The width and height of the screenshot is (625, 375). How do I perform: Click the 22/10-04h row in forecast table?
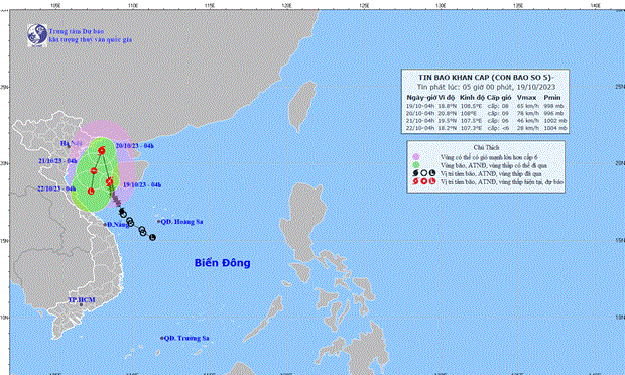pyautogui.click(x=485, y=128)
